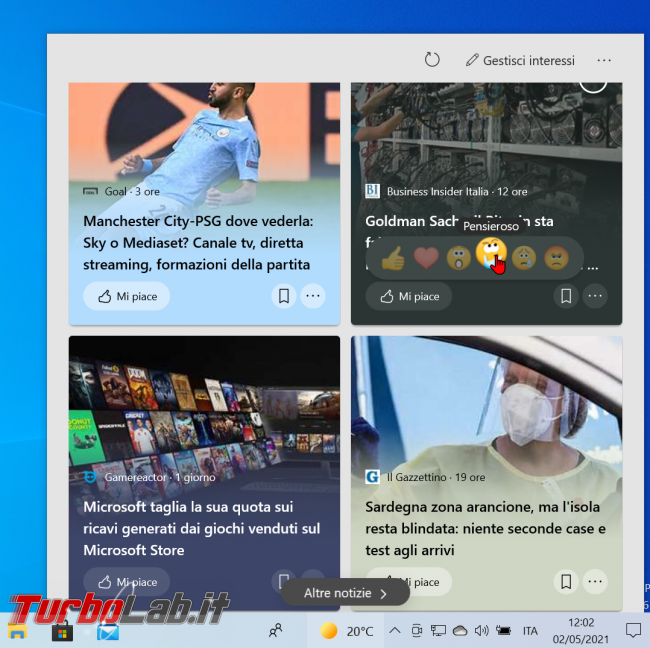The width and height of the screenshot is (650, 648).
Task: Open the battery tray icon
Action: pyautogui.click(x=503, y=631)
